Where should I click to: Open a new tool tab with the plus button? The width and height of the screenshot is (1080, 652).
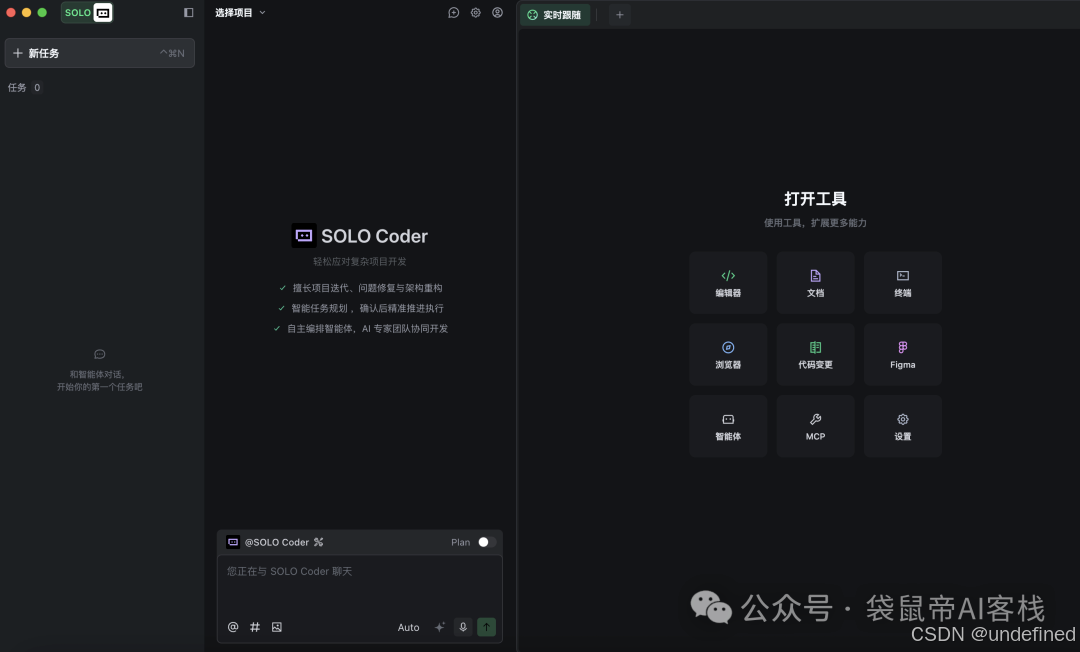tap(620, 14)
